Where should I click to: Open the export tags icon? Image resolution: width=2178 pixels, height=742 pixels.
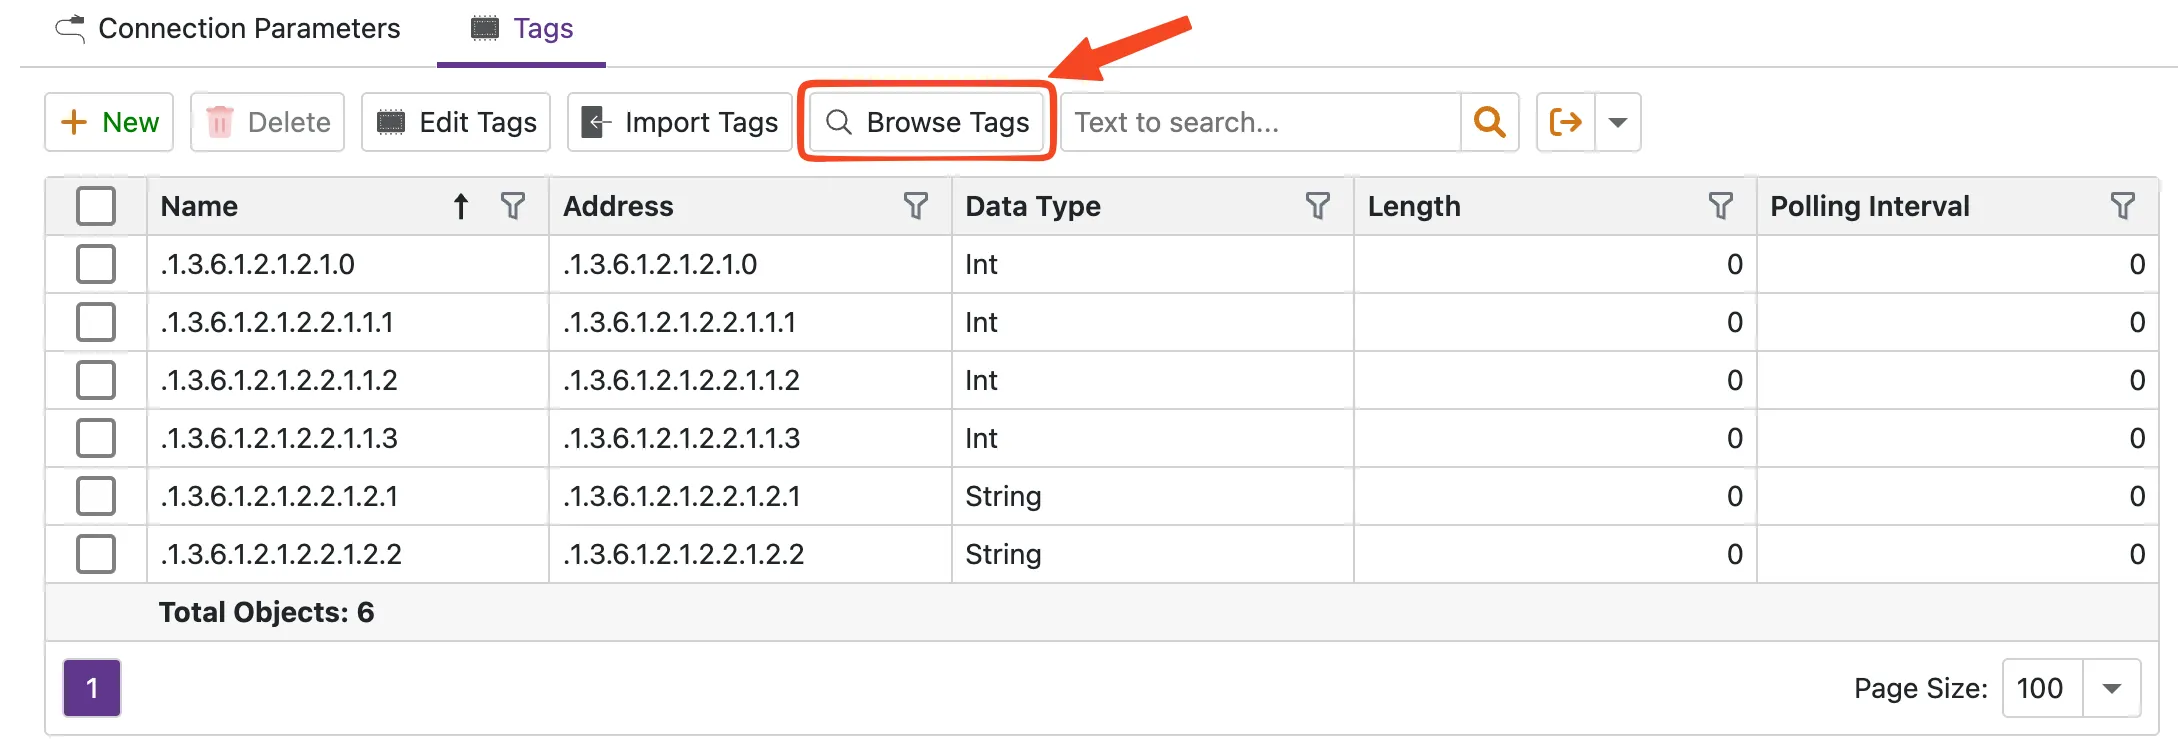coord(1565,122)
